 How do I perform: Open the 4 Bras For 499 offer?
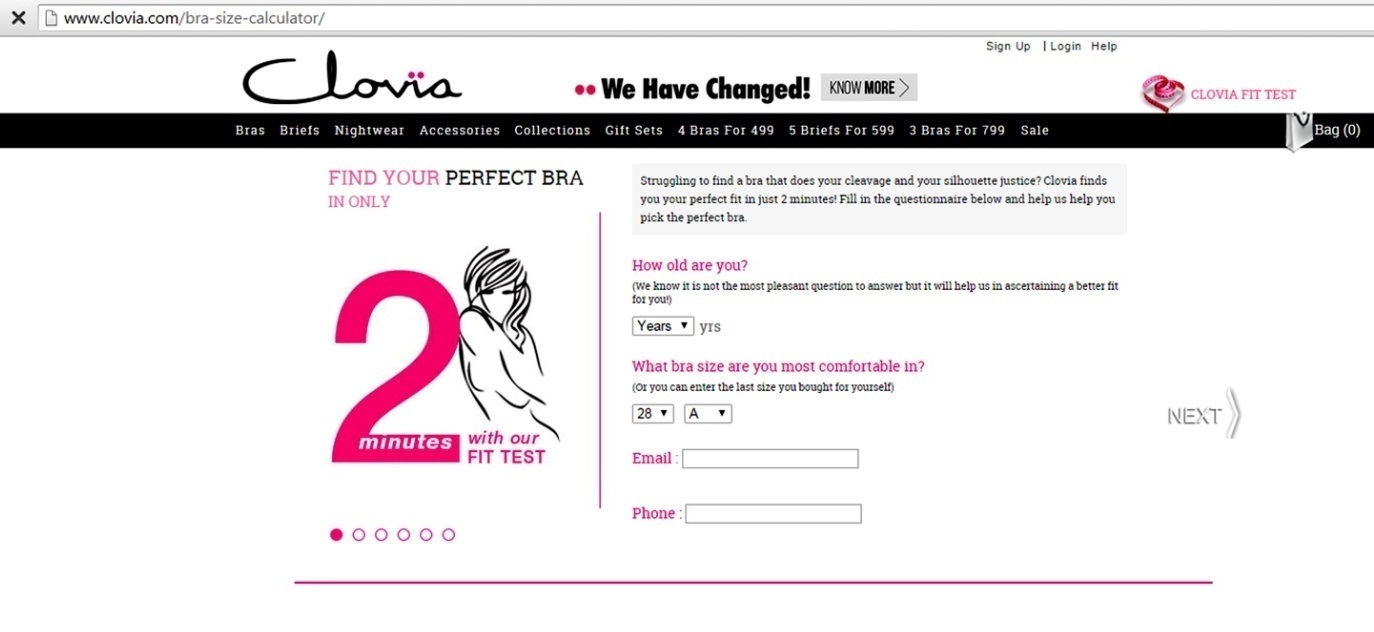(x=726, y=130)
